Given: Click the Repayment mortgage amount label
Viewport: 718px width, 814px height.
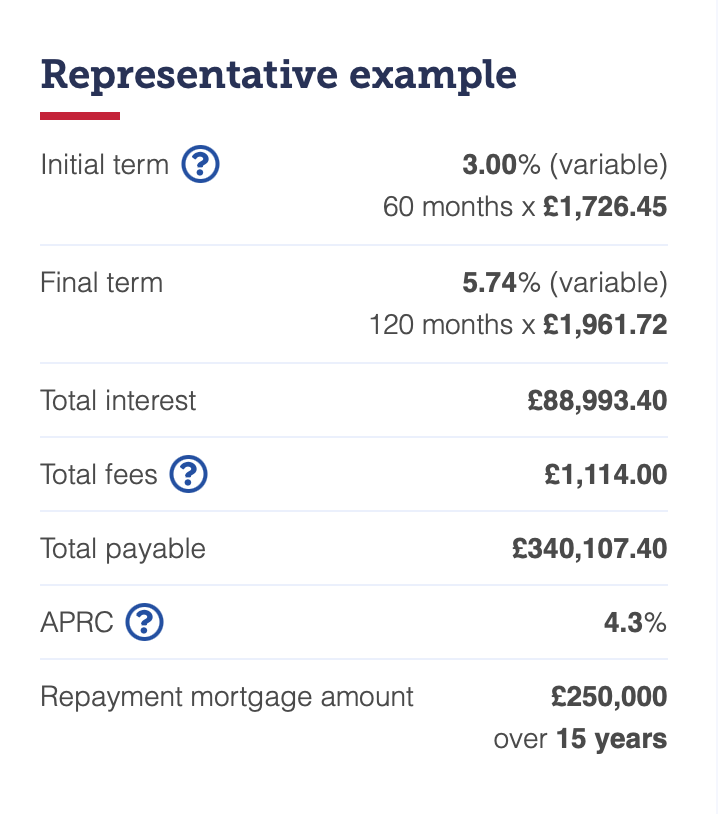Looking at the screenshot, I should [227, 697].
